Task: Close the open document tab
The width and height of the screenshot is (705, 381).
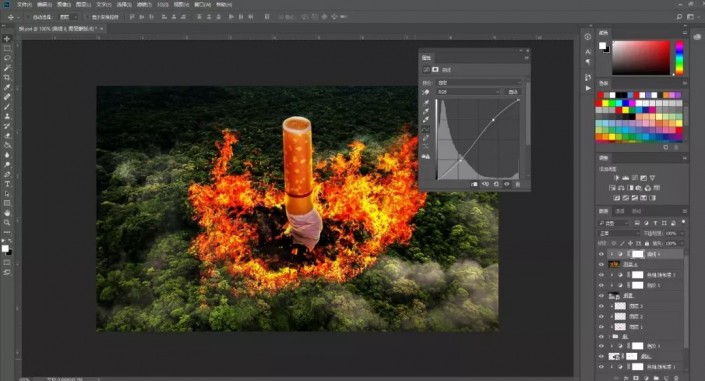Action: (102, 29)
